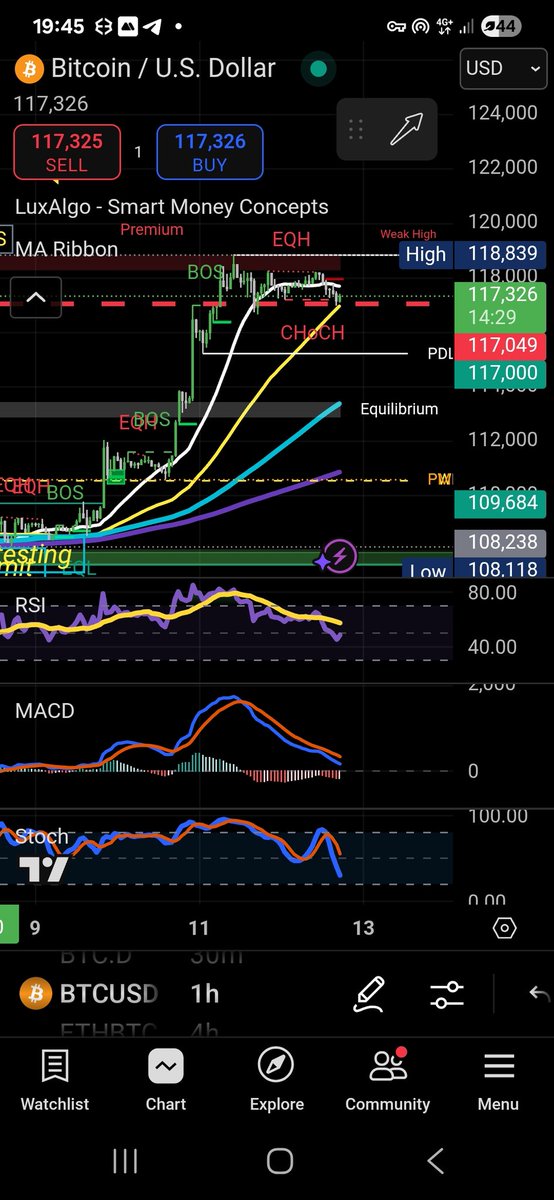Select the MA Ribbon indicator label
The width and height of the screenshot is (554, 1200).
coord(67,248)
